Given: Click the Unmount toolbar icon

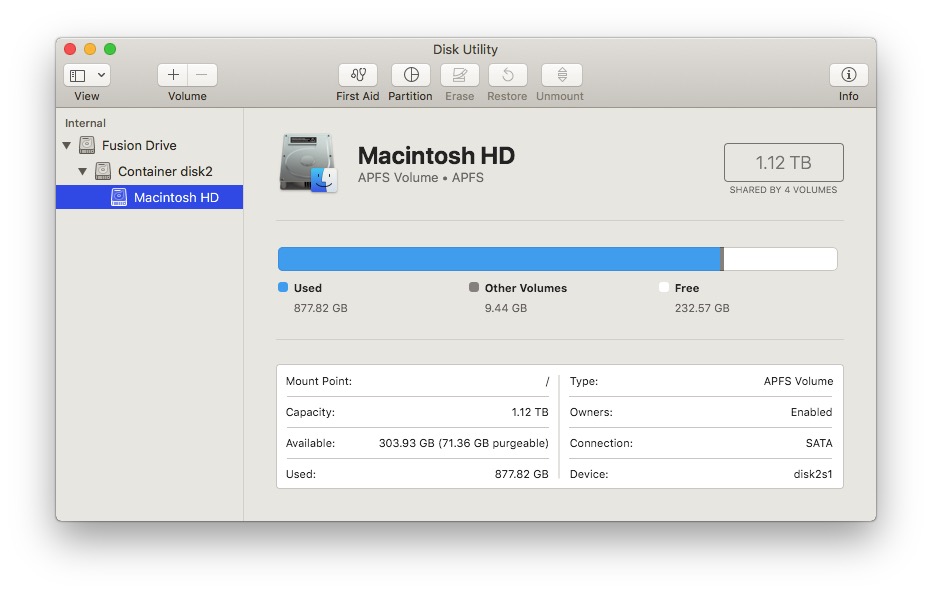Looking at the screenshot, I should point(562,75).
